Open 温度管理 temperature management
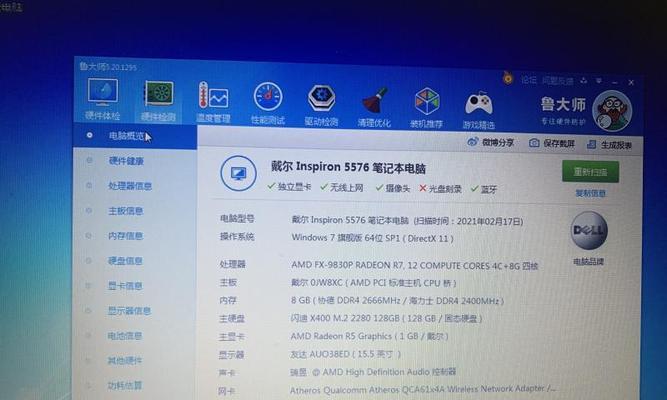Viewport: 667px width, 400px height. coord(214,102)
